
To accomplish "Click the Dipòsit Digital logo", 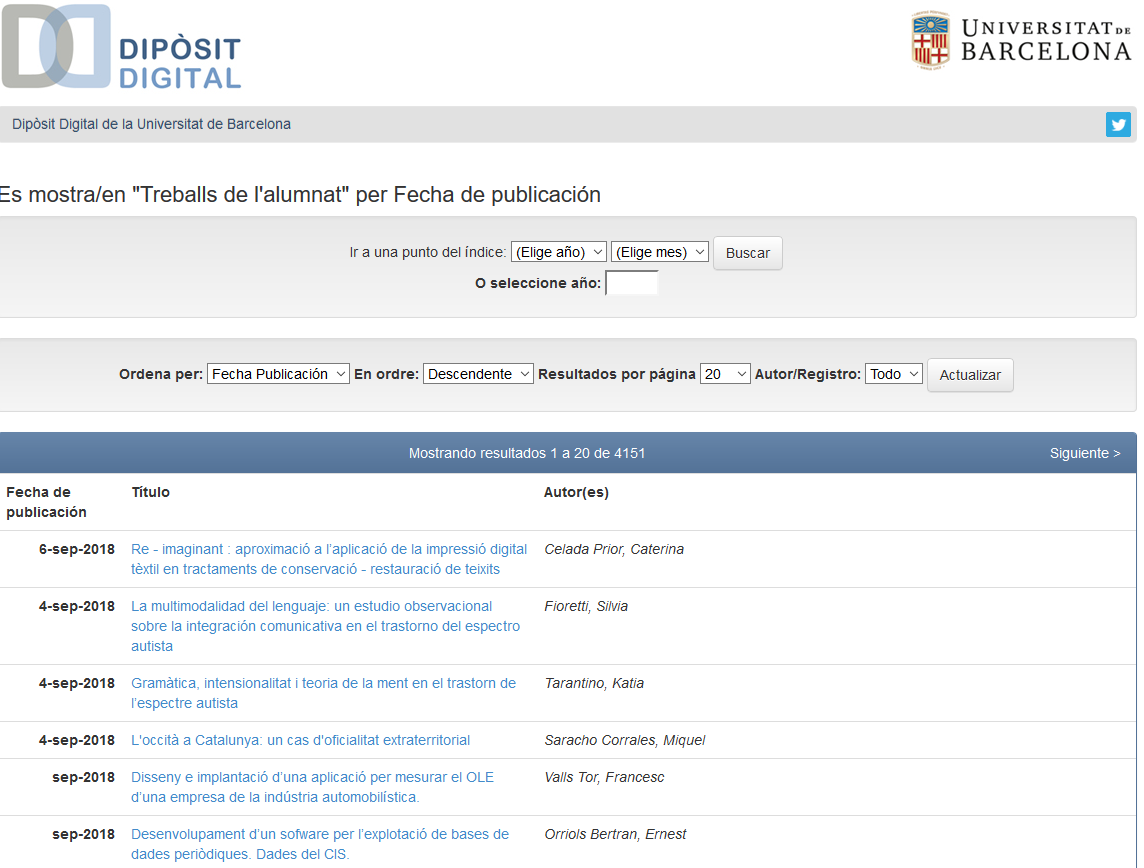I will [121, 48].
